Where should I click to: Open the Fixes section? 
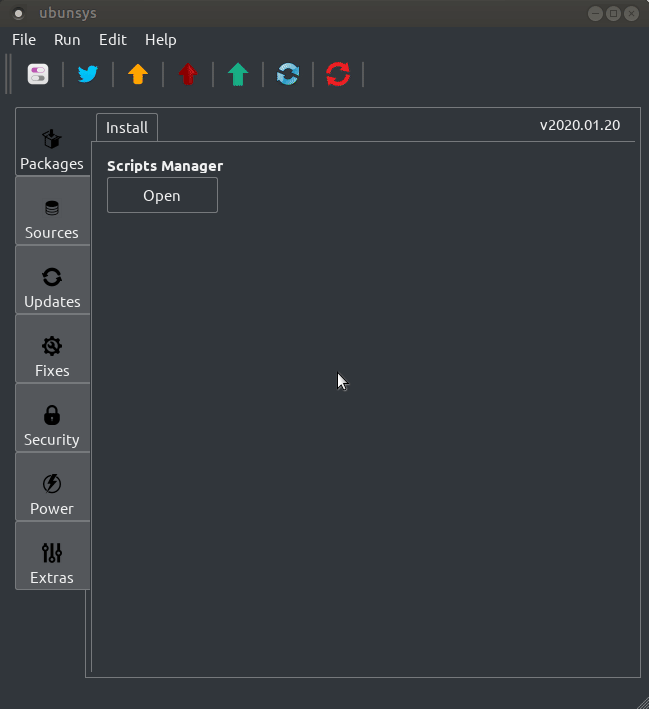pos(52,349)
